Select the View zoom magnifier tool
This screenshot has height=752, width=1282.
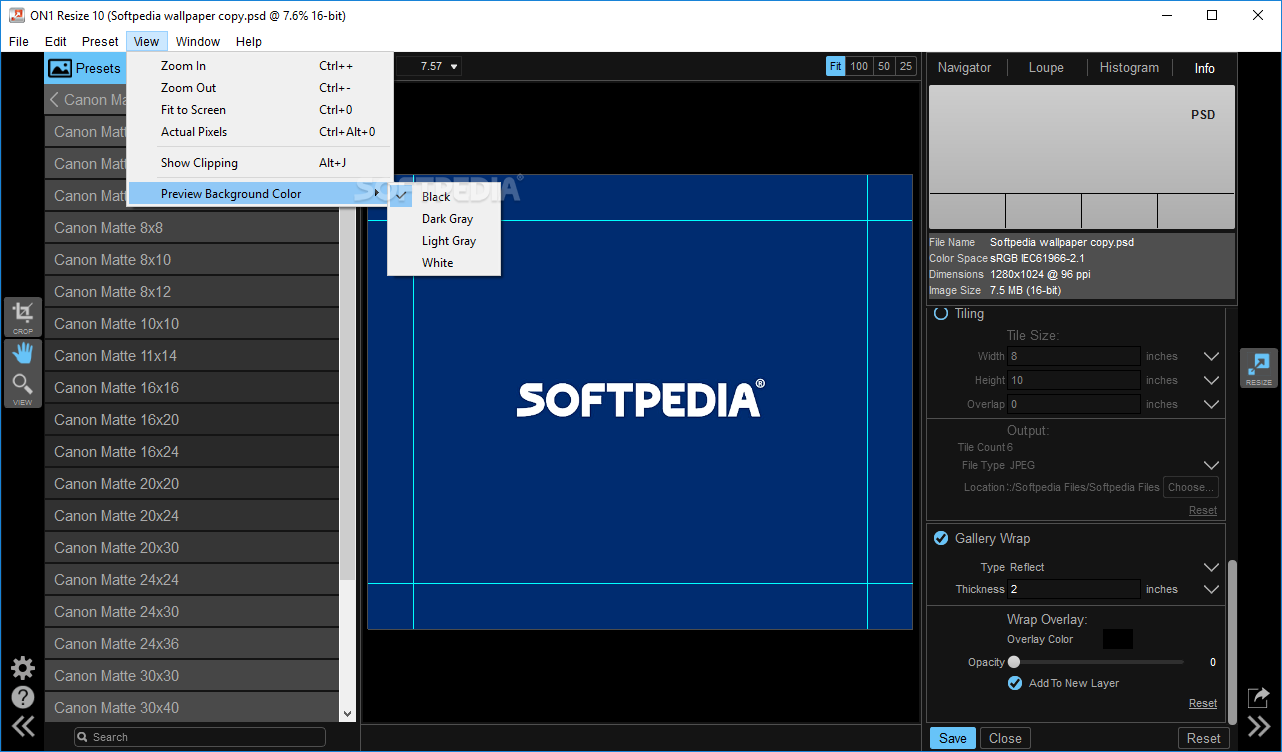(x=23, y=388)
